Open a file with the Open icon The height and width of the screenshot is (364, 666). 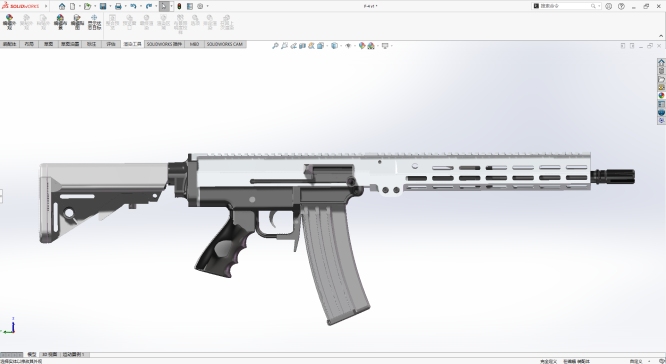(87, 6)
